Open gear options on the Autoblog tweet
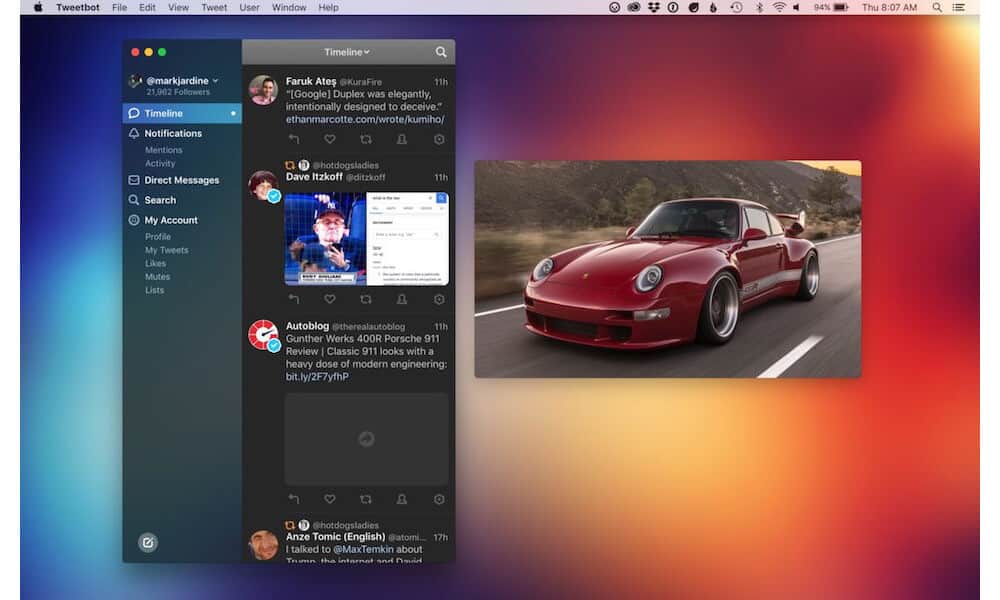Viewport: 1000px width, 600px height. 439,499
